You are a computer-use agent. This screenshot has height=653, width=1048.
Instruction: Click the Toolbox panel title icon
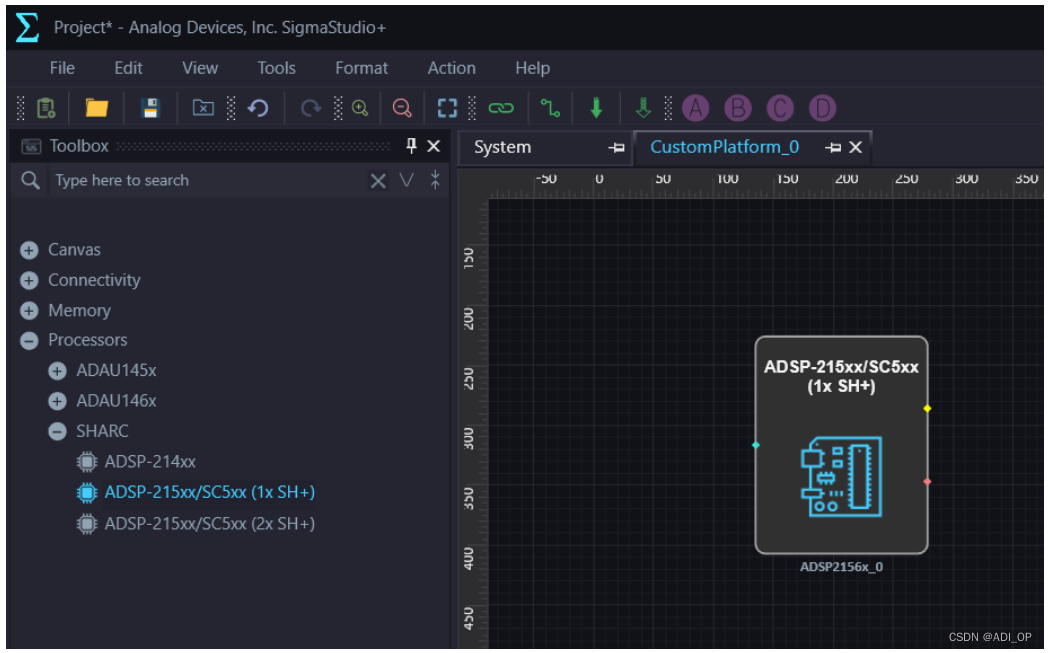(31, 146)
